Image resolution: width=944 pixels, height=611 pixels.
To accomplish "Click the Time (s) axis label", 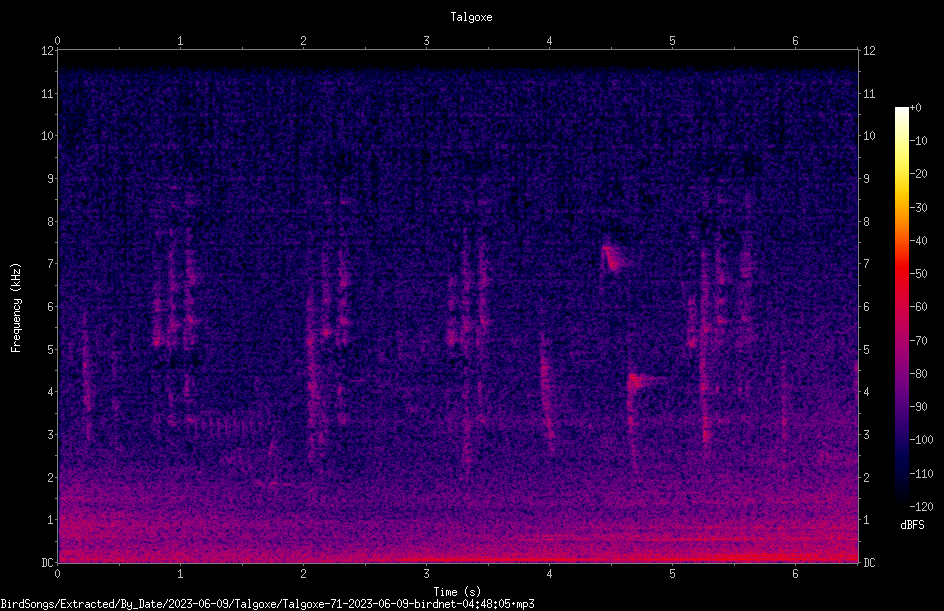I will coord(457,592).
